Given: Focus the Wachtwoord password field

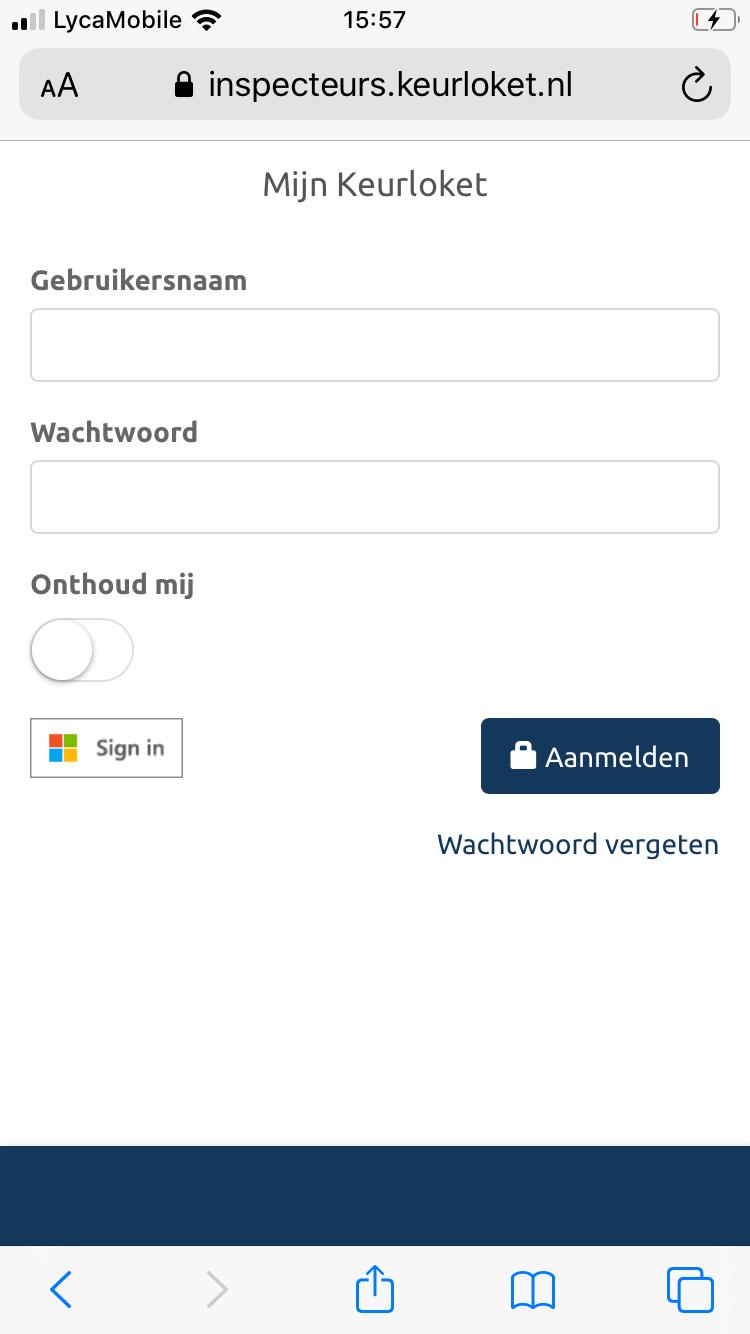Looking at the screenshot, I should (x=375, y=497).
